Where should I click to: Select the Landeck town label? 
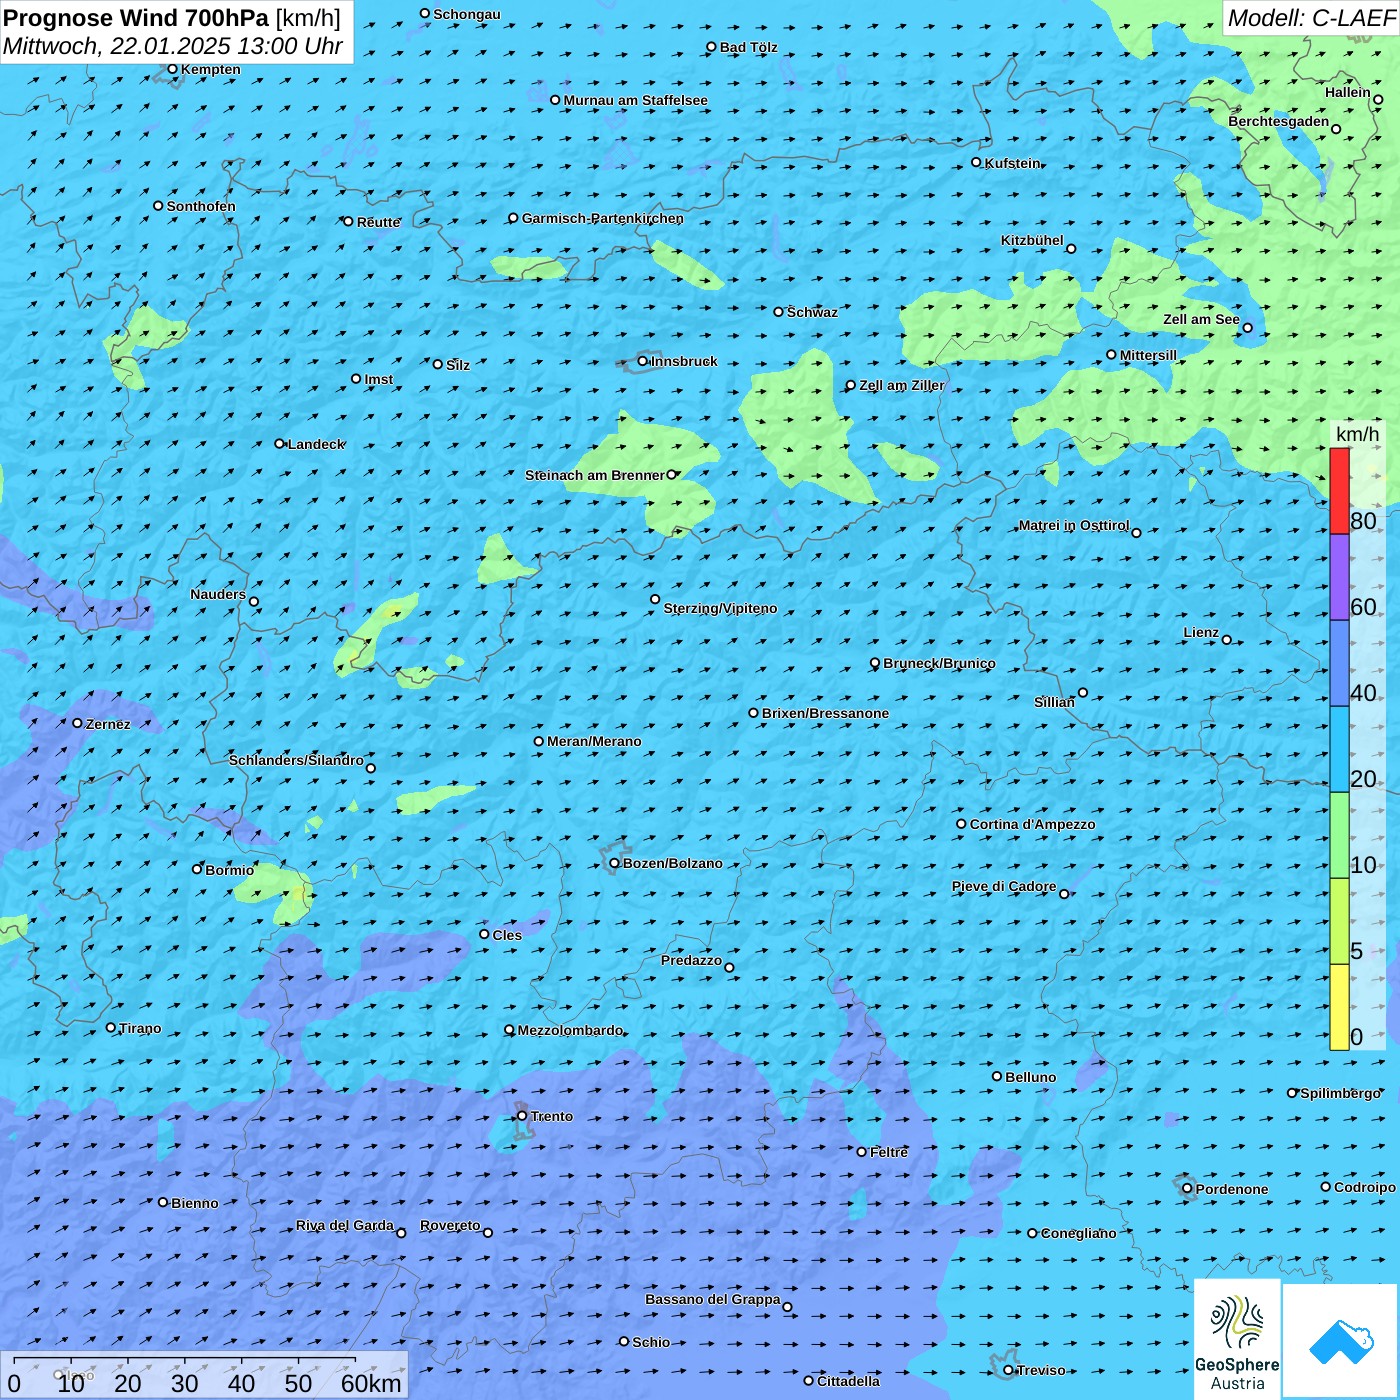pos(316,444)
